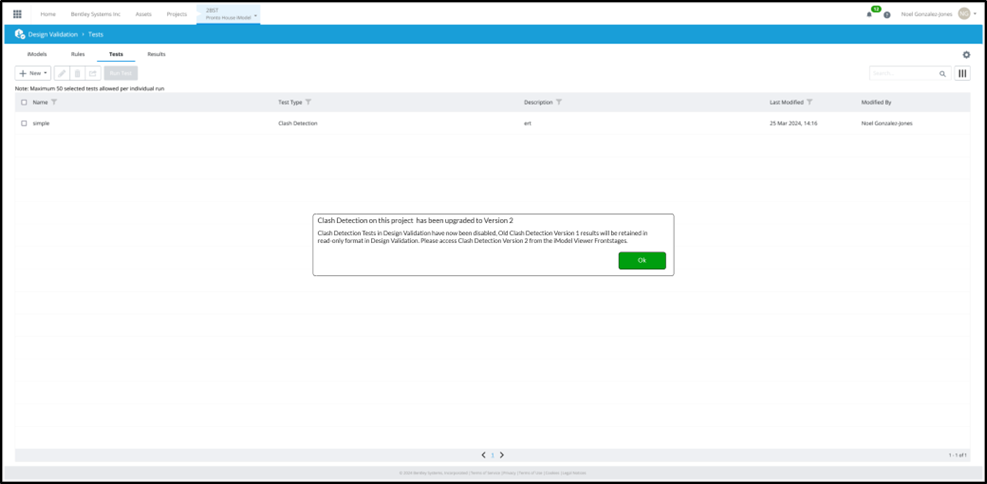
Task: Click the Noel Gonzalez-Jones username in header
Action: coord(927,14)
